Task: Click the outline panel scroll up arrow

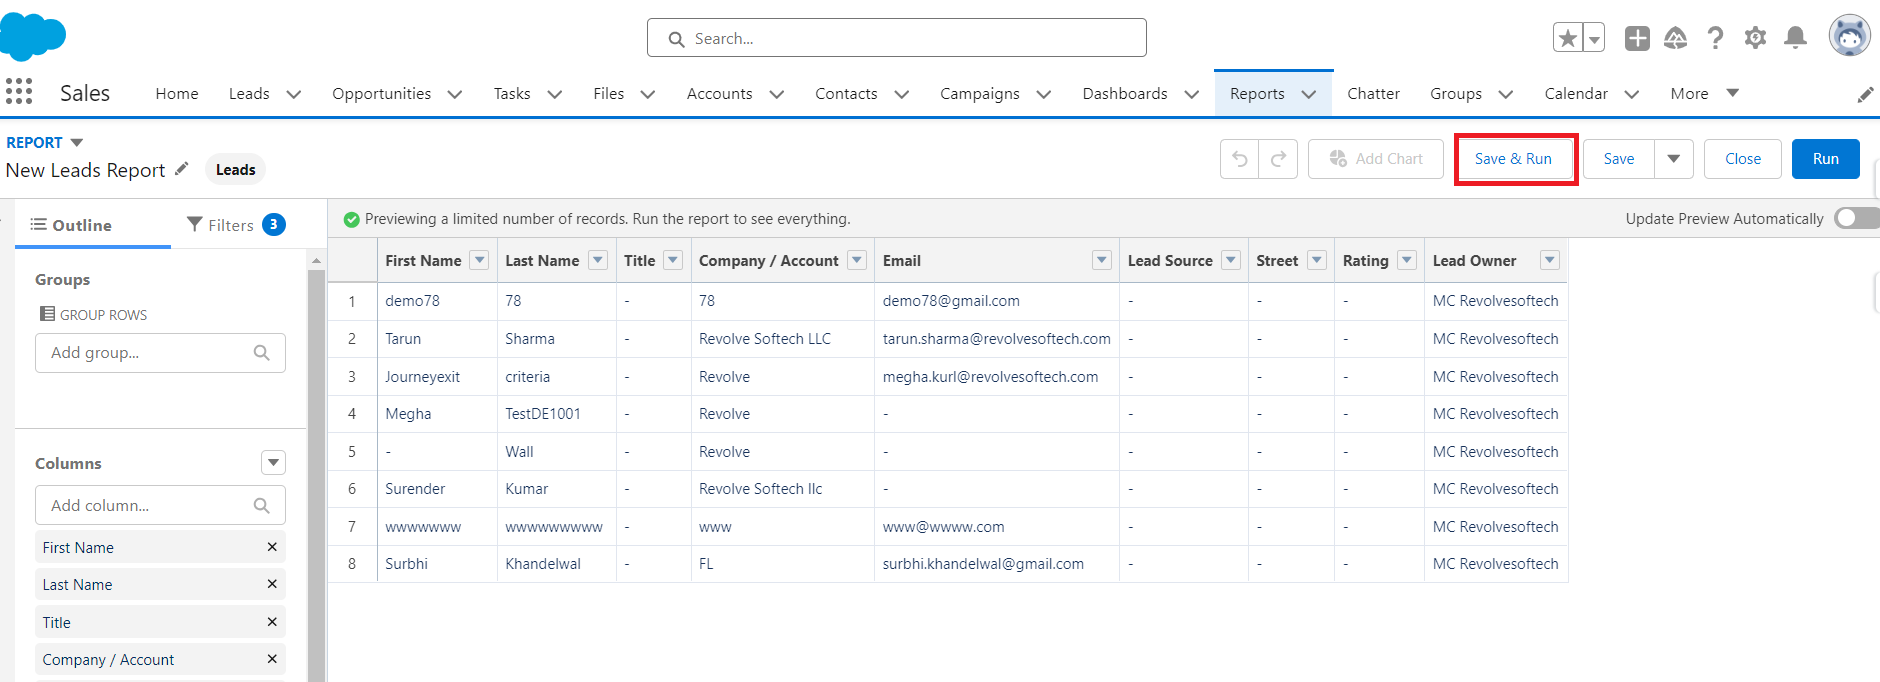Action: pyautogui.click(x=316, y=261)
